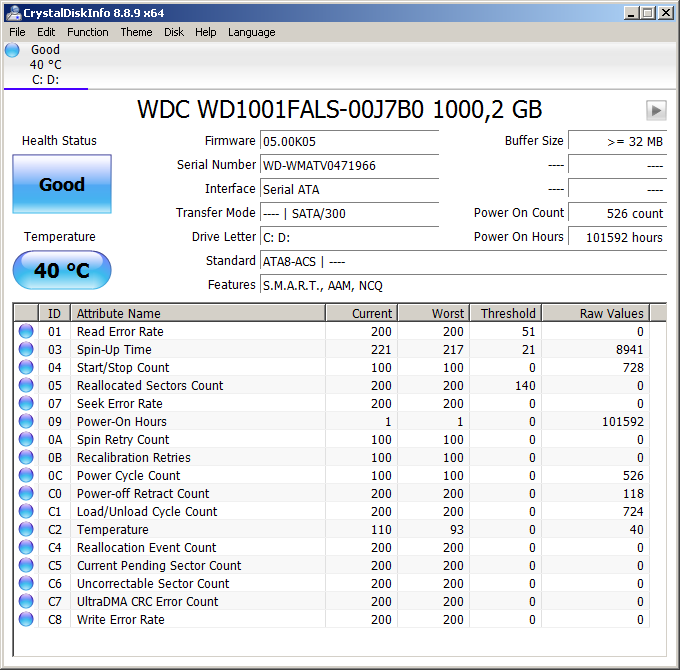Click threshold value 51 for Read Error Rate
The width and height of the screenshot is (680, 670).
click(x=528, y=331)
